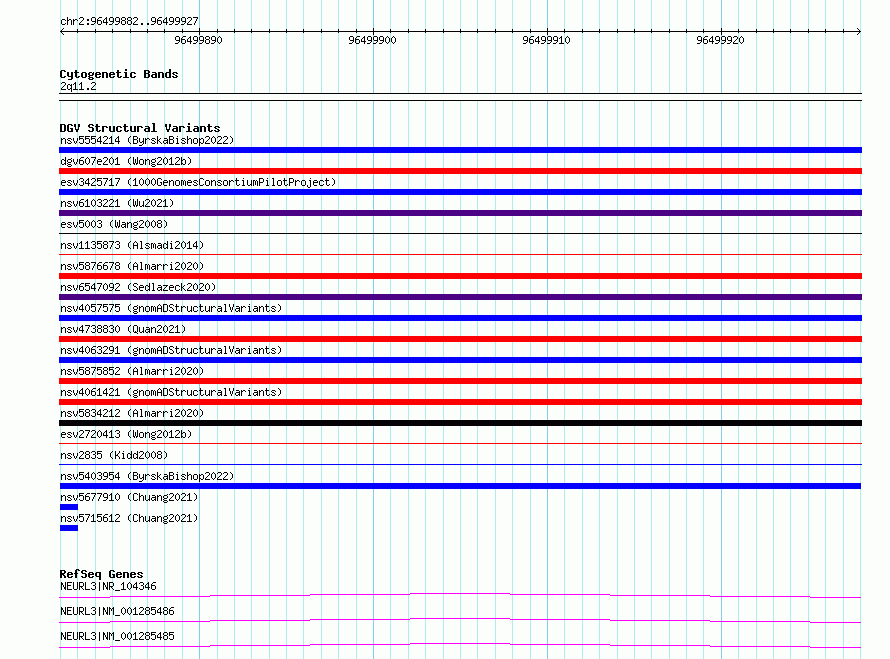Open variant dgv607e201 (Wong2012b) label
This screenshot has height=659, width=890.
(x=126, y=161)
